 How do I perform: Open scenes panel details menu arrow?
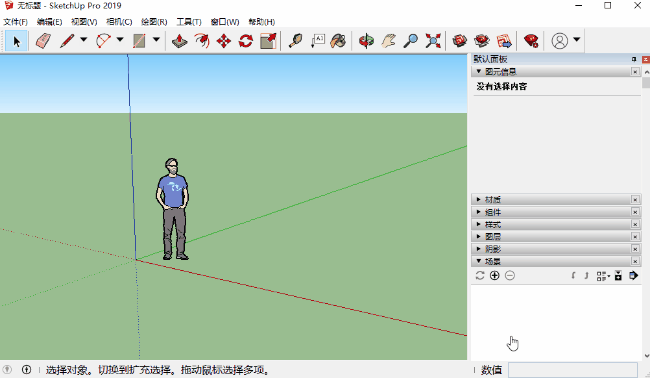[633, 276]
